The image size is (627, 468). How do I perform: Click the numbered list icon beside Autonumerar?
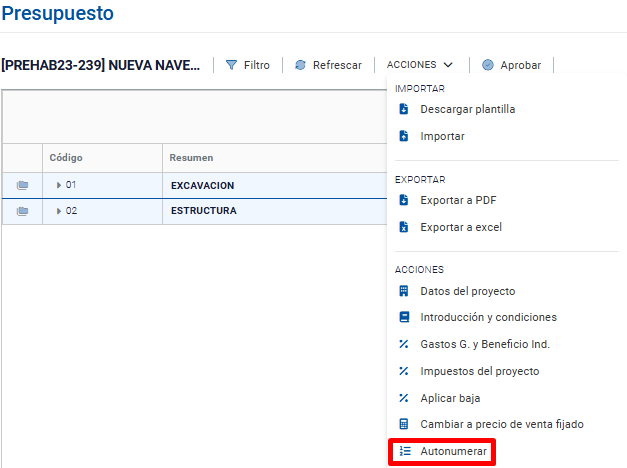click(x=404, y=452)
